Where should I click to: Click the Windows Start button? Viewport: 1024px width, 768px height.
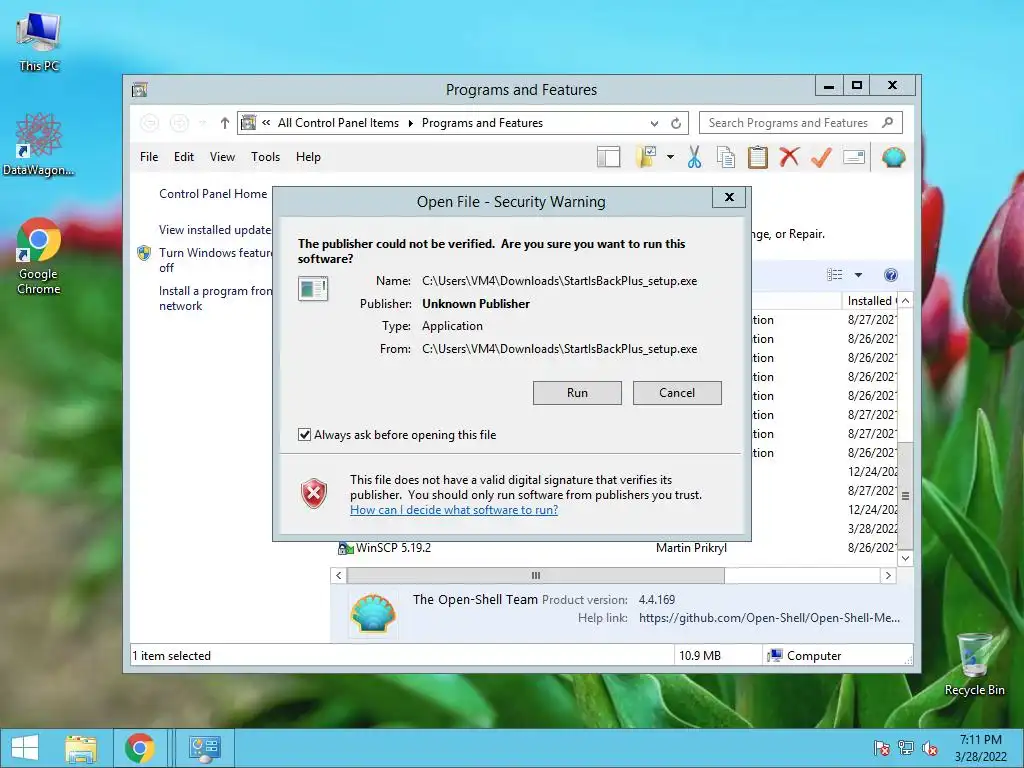25,748
